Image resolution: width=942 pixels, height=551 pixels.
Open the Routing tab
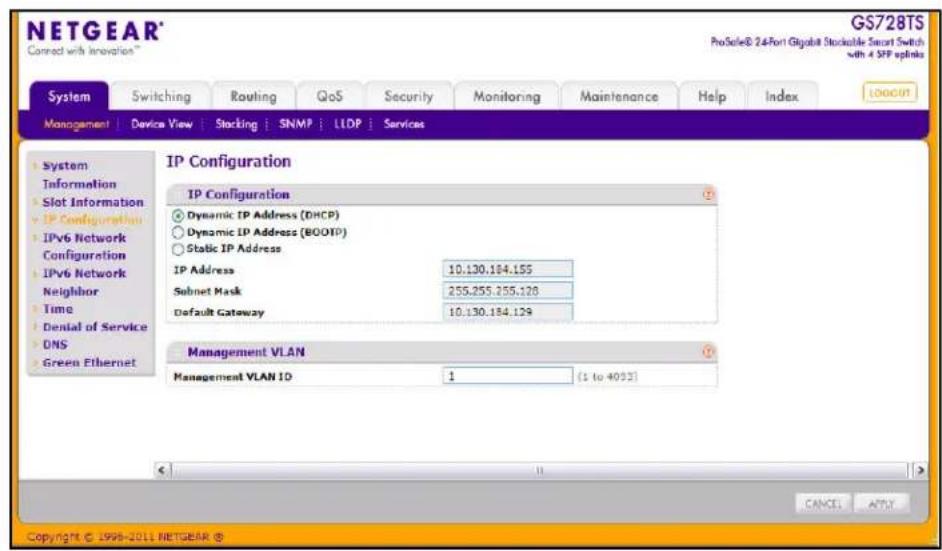tap(254, 96)
